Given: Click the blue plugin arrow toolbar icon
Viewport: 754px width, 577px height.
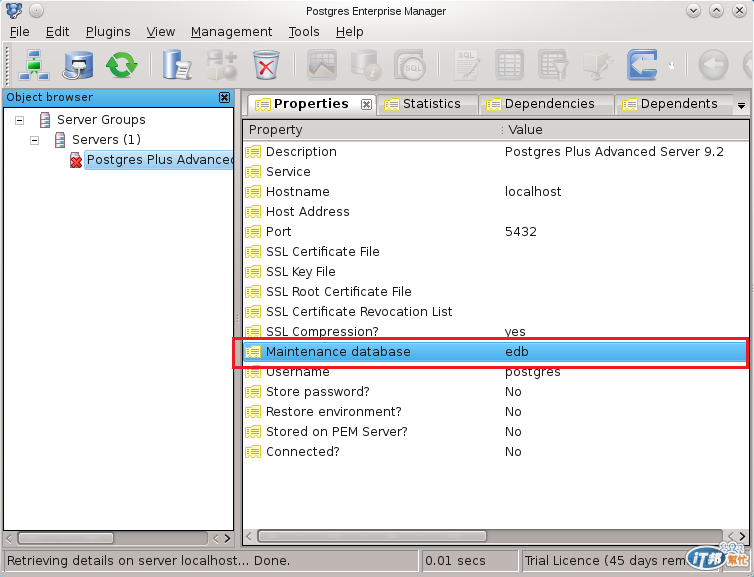Looking at the screenshot, I should 642,65.
